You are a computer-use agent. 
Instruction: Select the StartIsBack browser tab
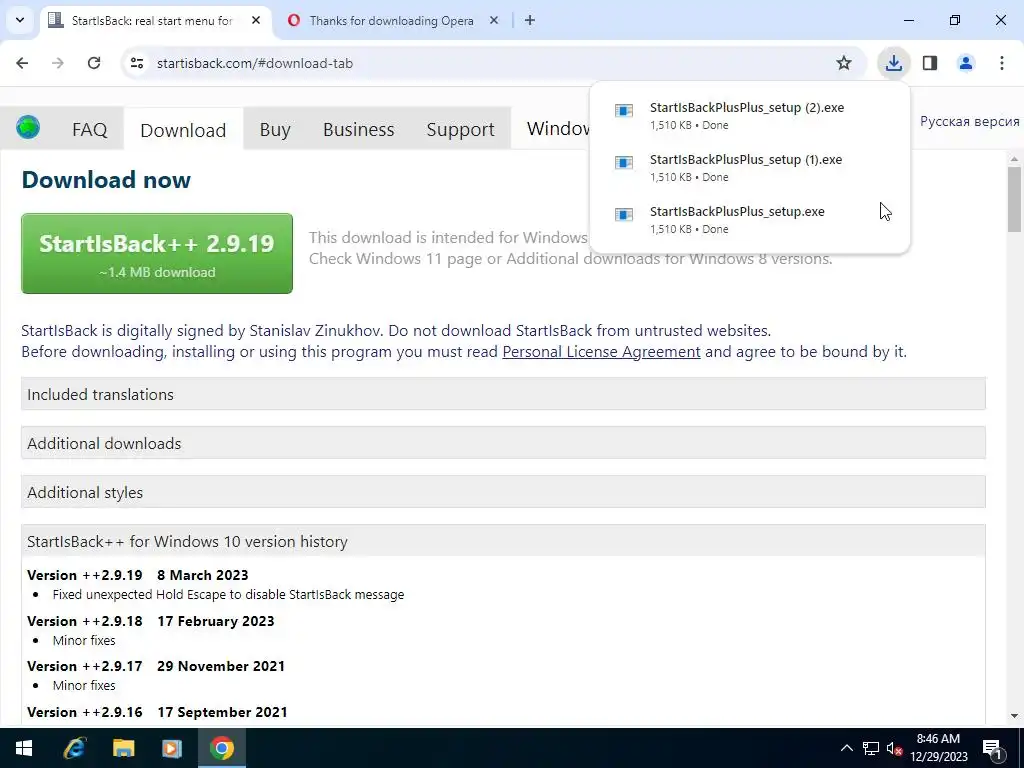coord(154,21)
